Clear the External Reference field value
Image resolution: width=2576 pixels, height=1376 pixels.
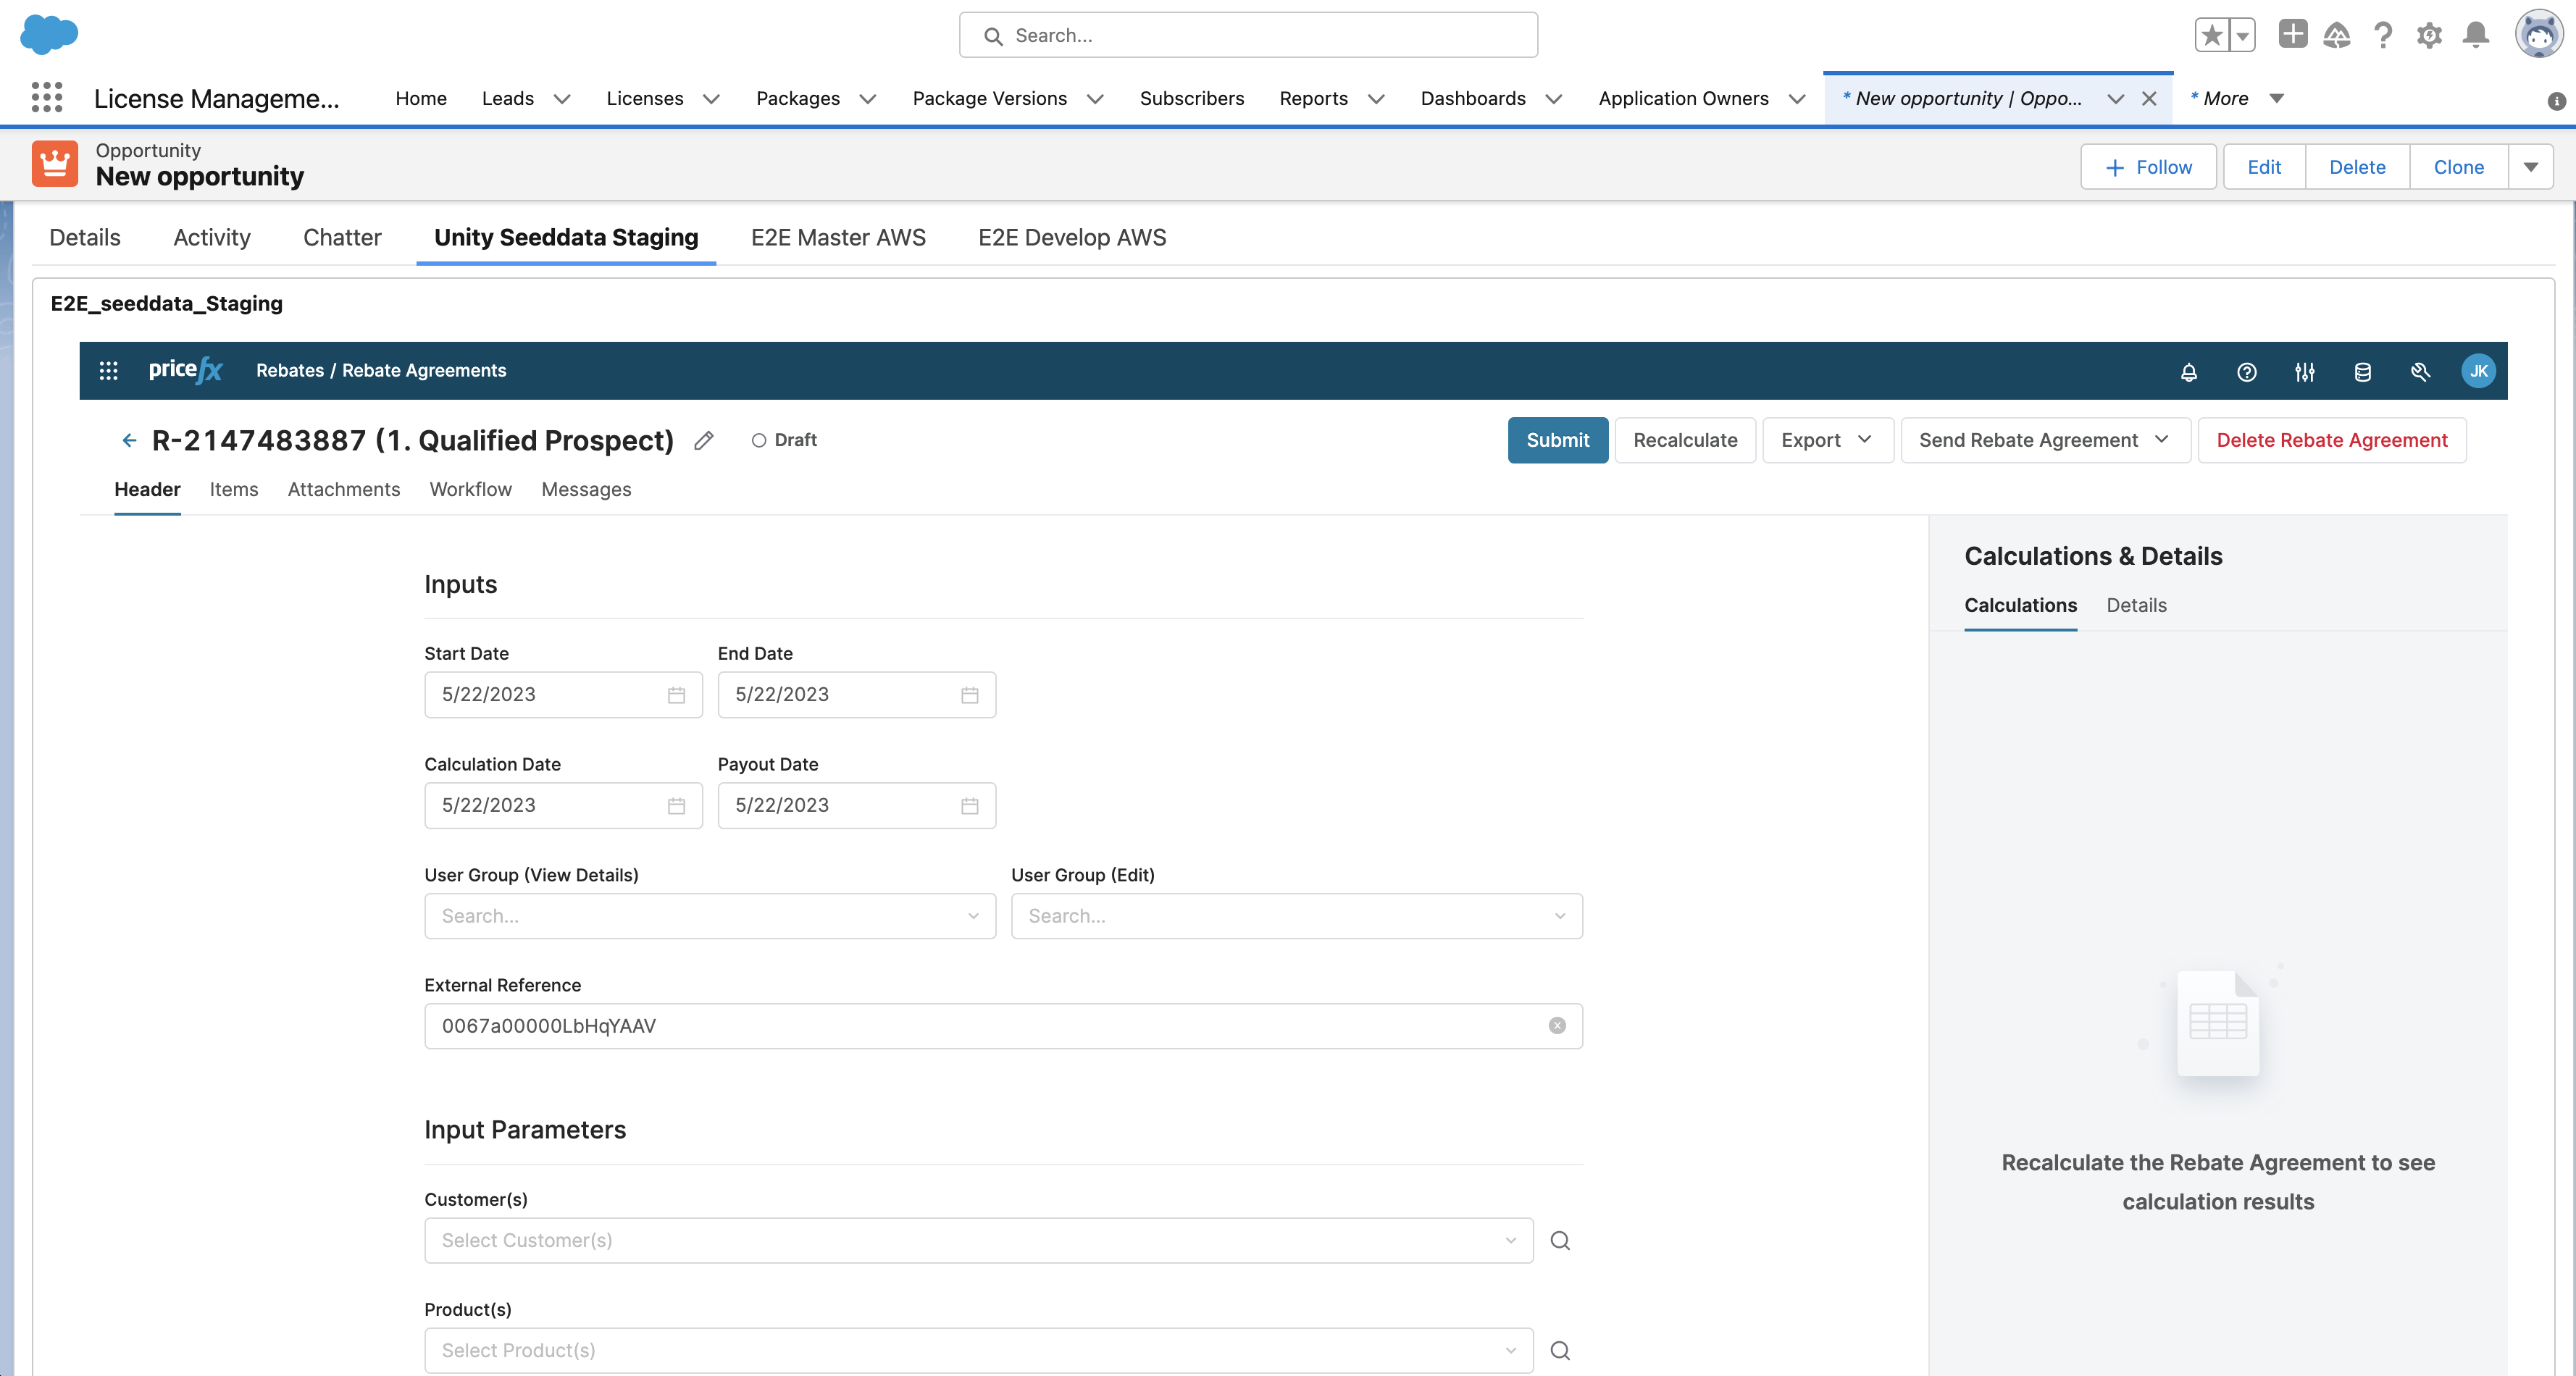[x=1557, y=1025]
